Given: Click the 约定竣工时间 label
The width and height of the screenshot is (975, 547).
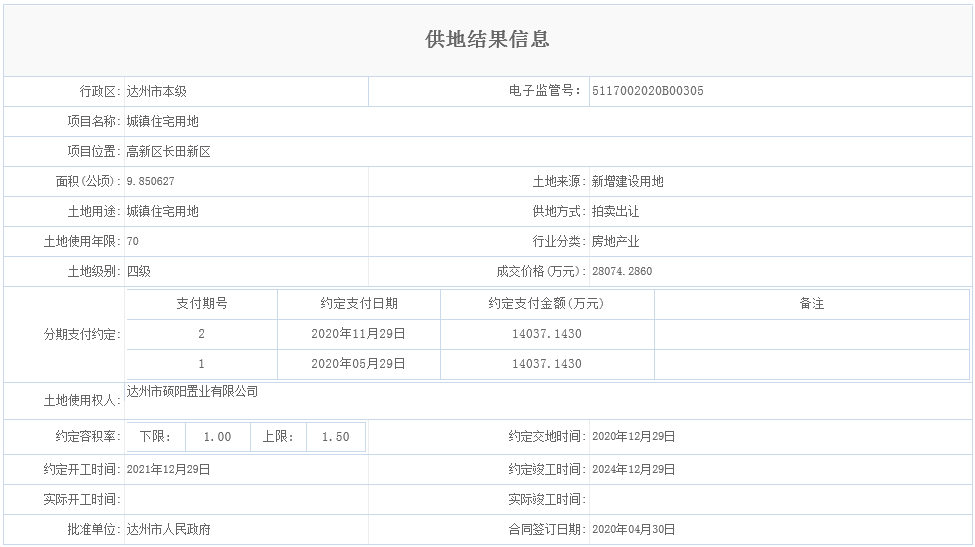Looking at the screenshot, I should pyautogui.click(x=547, y=469).
